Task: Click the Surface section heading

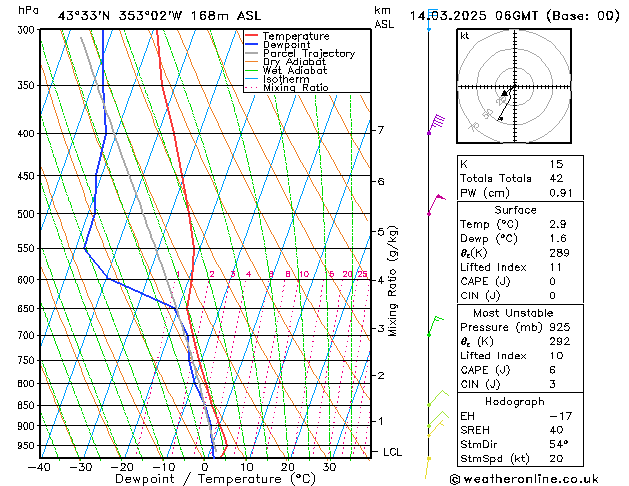Action: 515,210
